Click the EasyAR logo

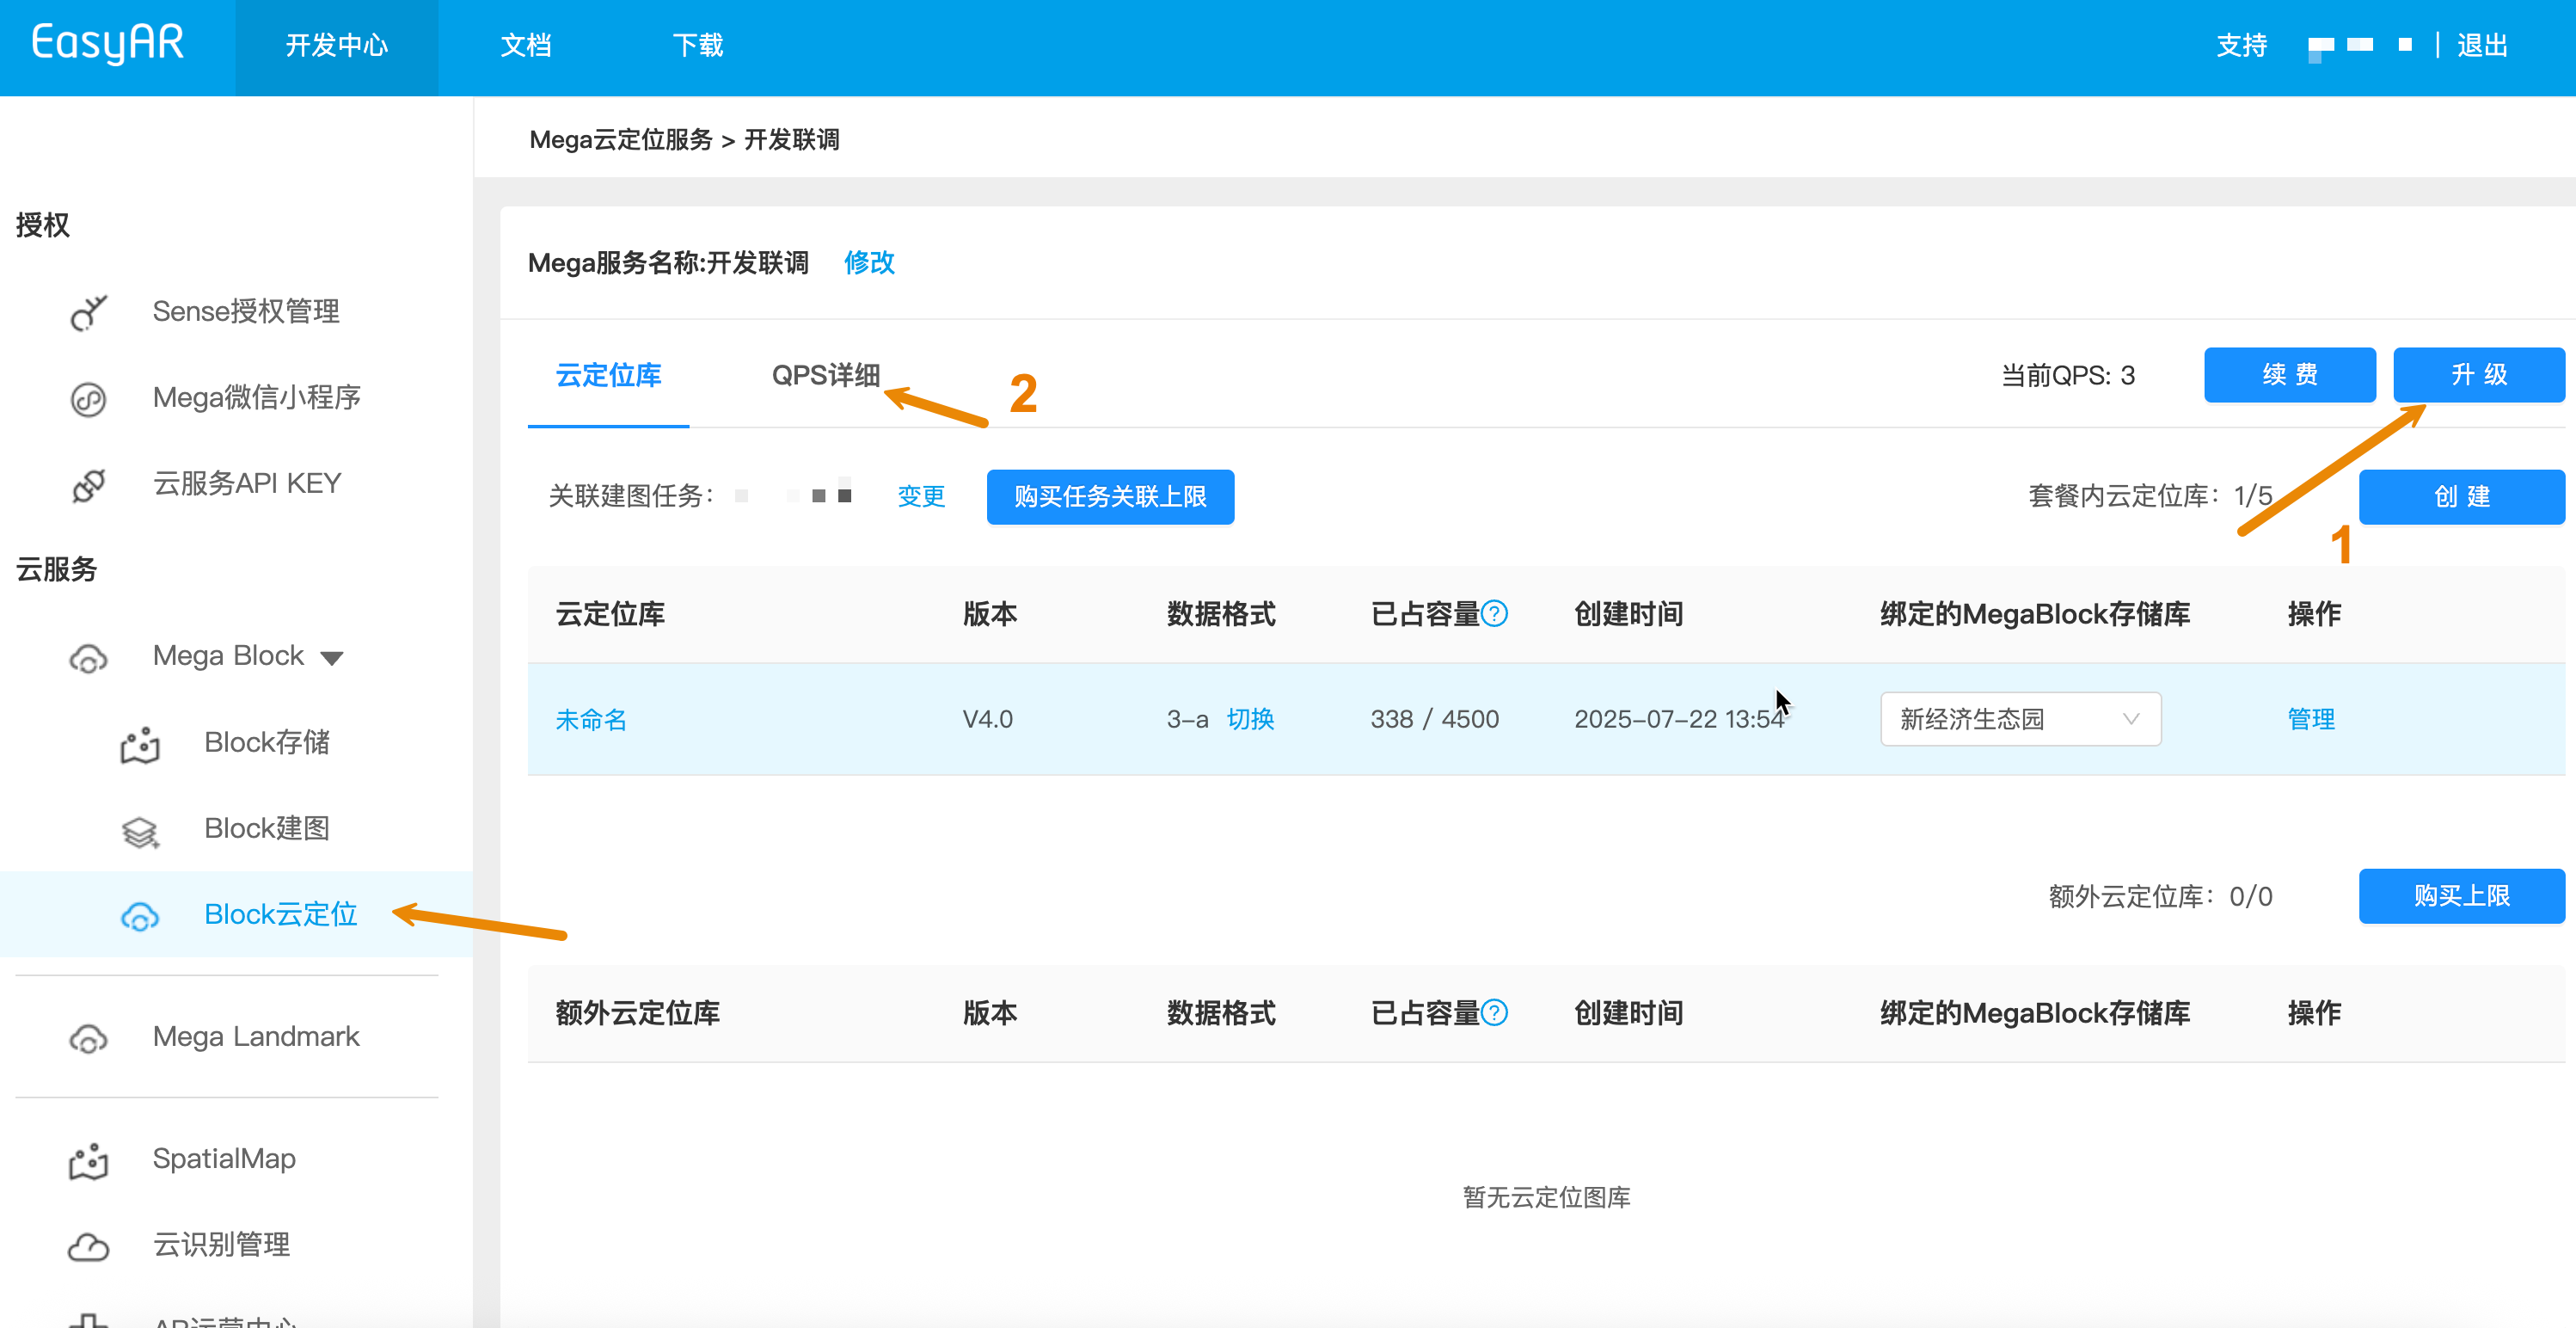coord(108,43)
